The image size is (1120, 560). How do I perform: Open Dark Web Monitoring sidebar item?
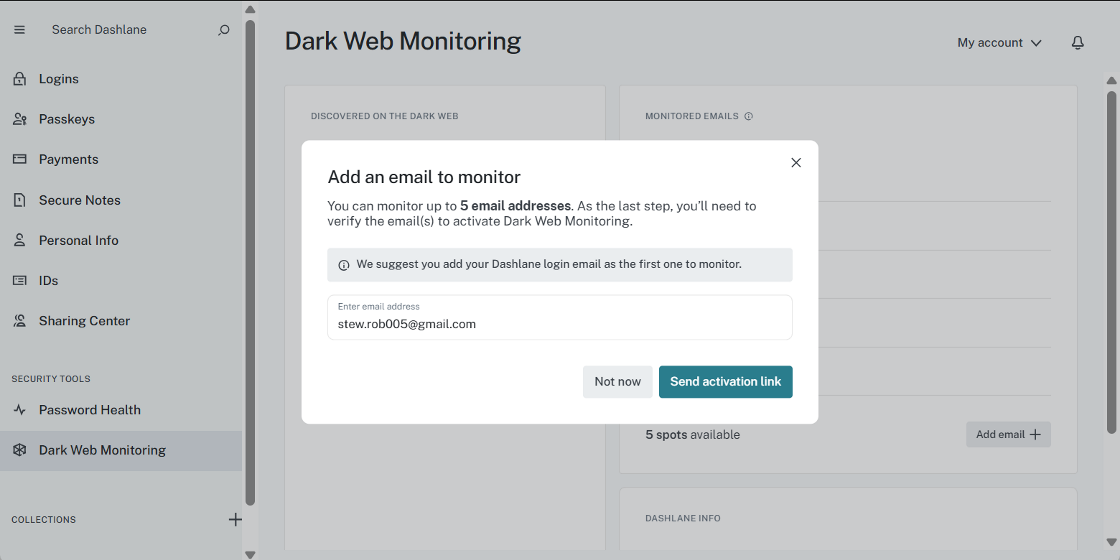102,450
